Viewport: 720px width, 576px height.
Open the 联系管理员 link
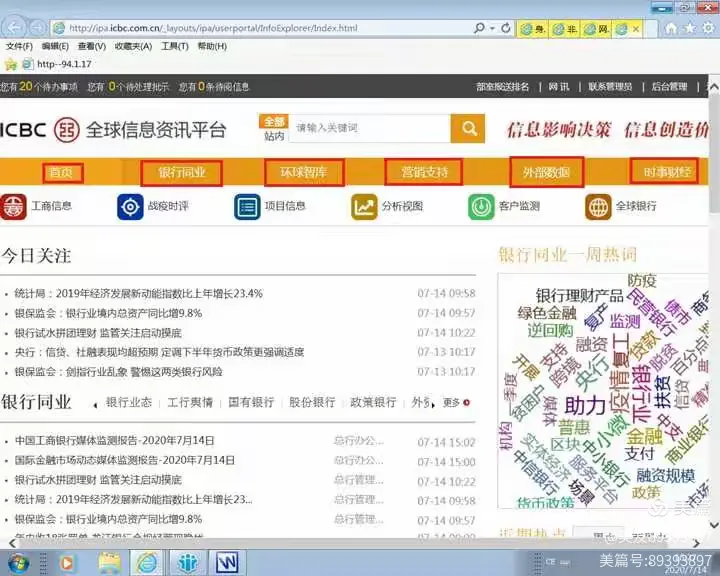pos(610,87)
